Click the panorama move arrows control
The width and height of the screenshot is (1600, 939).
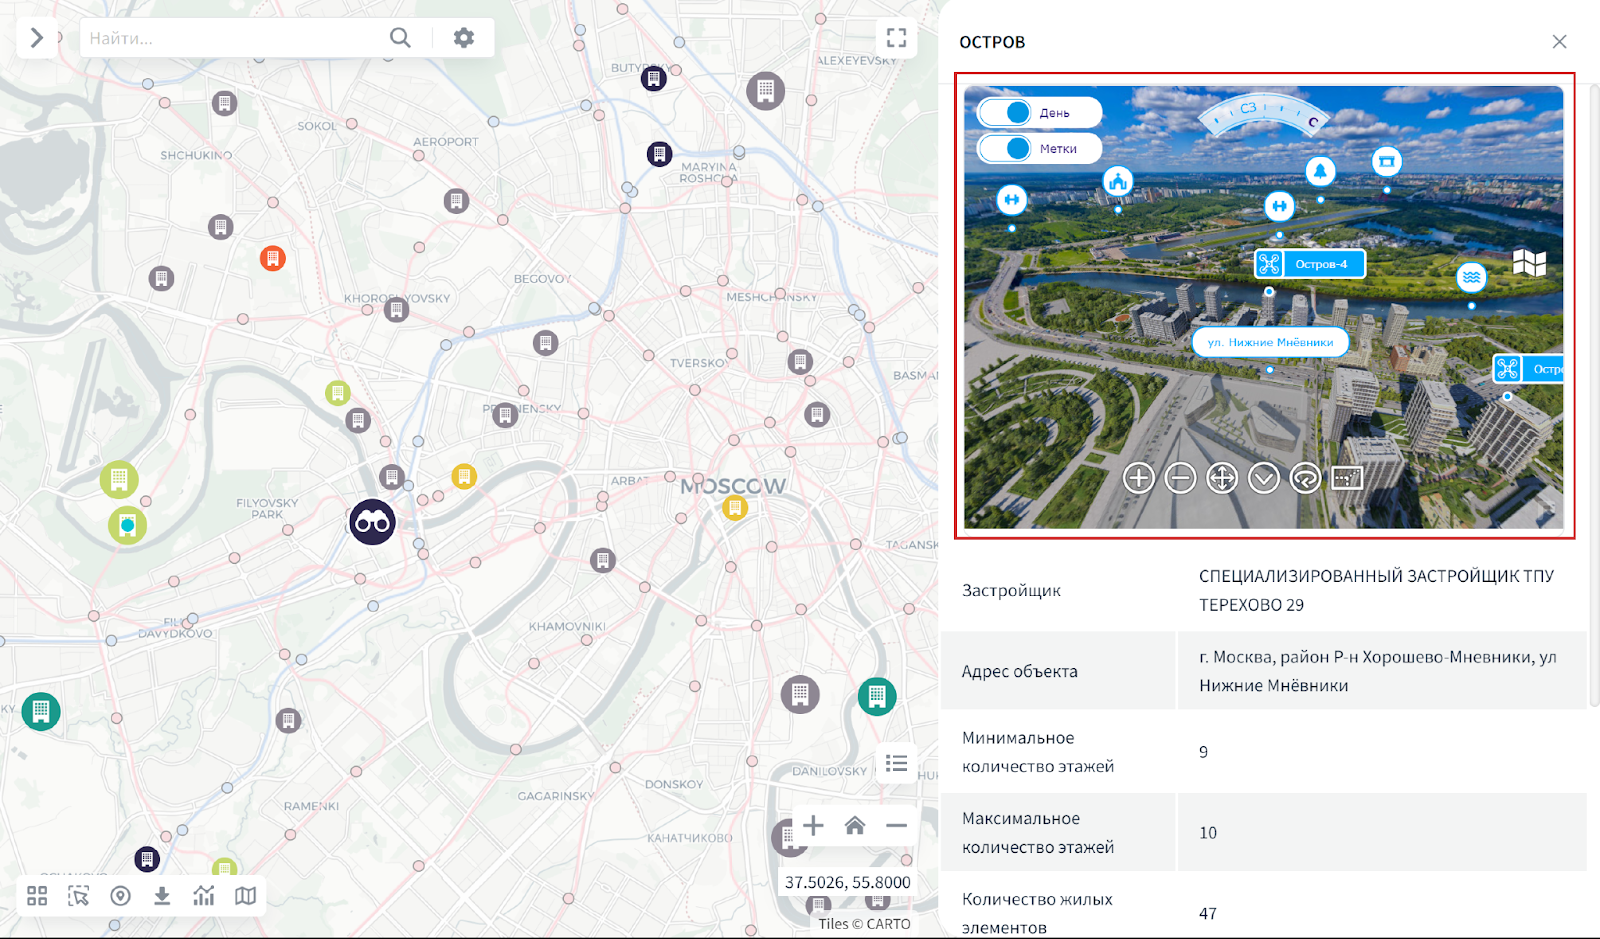1222,478
